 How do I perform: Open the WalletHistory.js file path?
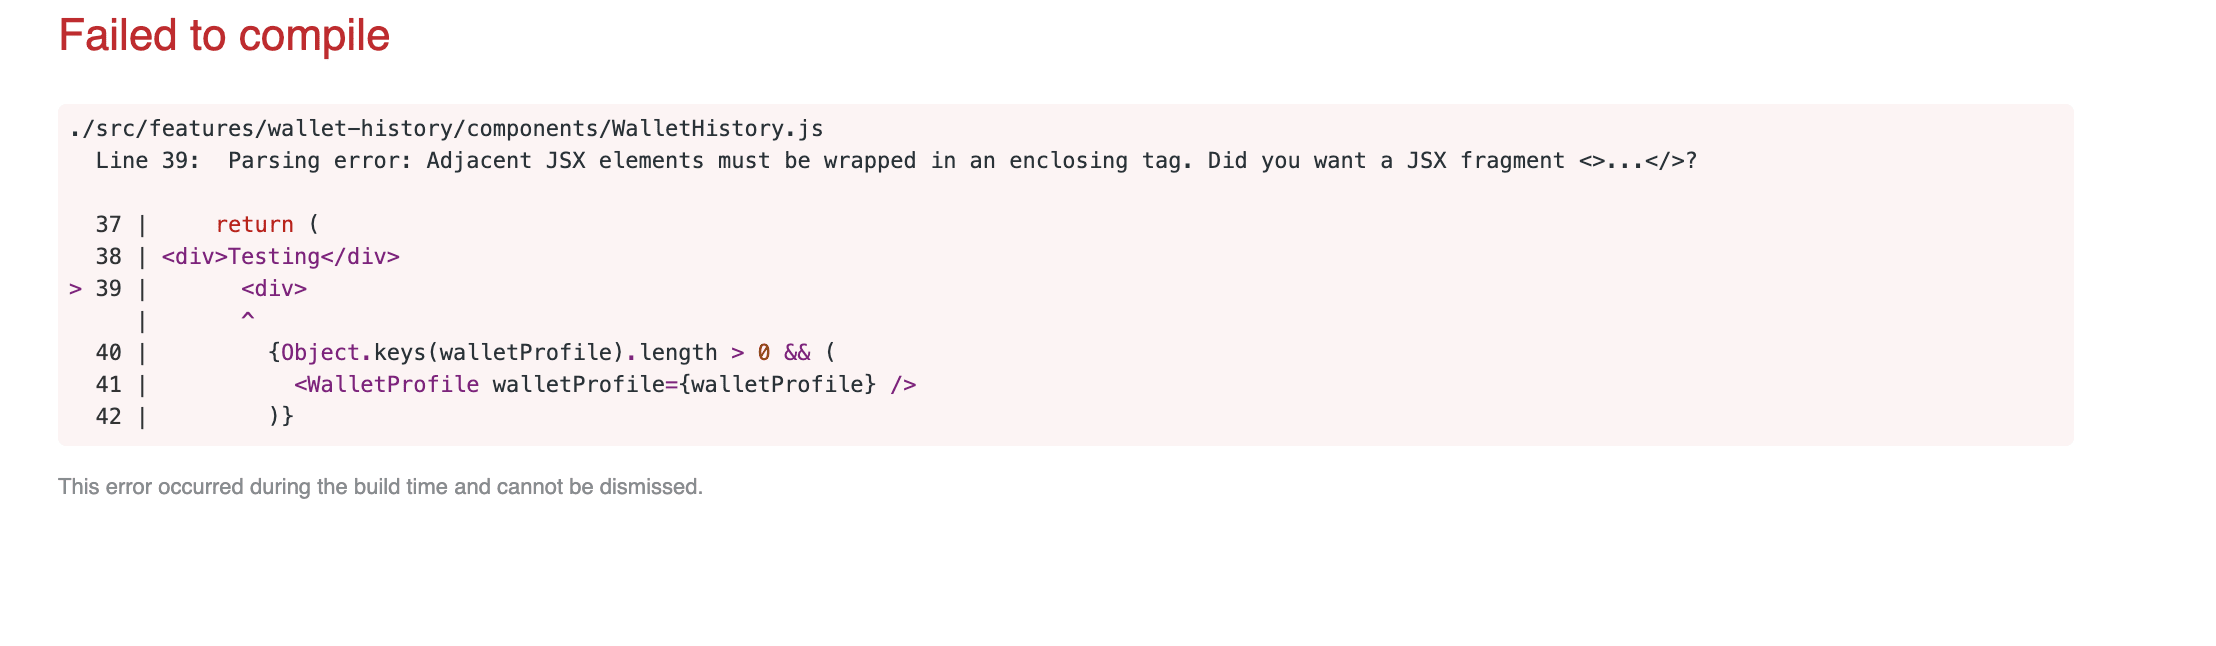[x=446, y=129]
